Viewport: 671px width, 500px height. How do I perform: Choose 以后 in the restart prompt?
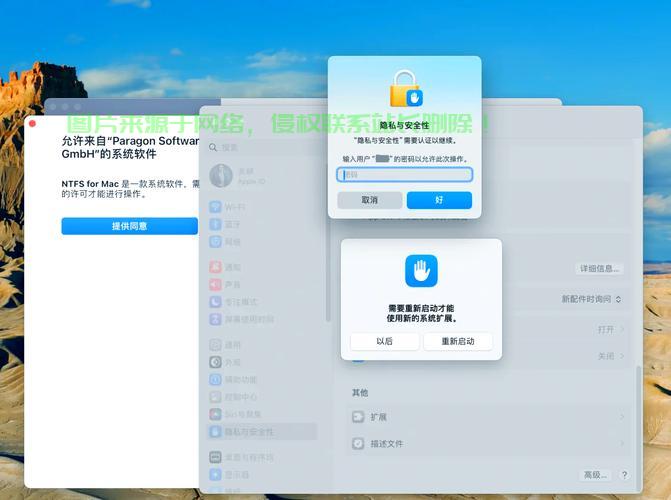[x=384, y=341]
